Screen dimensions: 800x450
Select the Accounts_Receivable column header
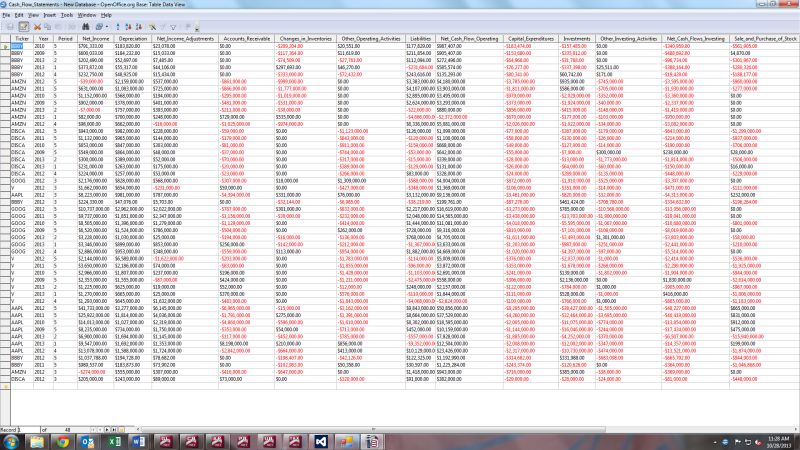(x=246, y=39)
